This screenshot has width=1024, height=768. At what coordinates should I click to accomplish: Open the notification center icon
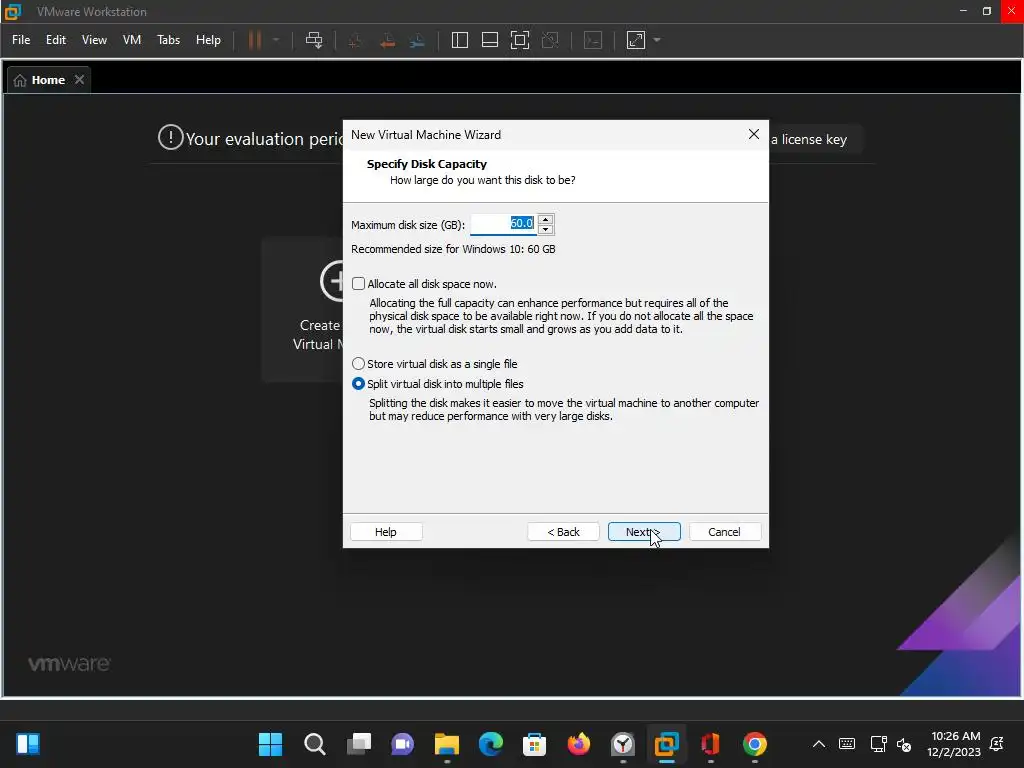(x=997, y=744)
